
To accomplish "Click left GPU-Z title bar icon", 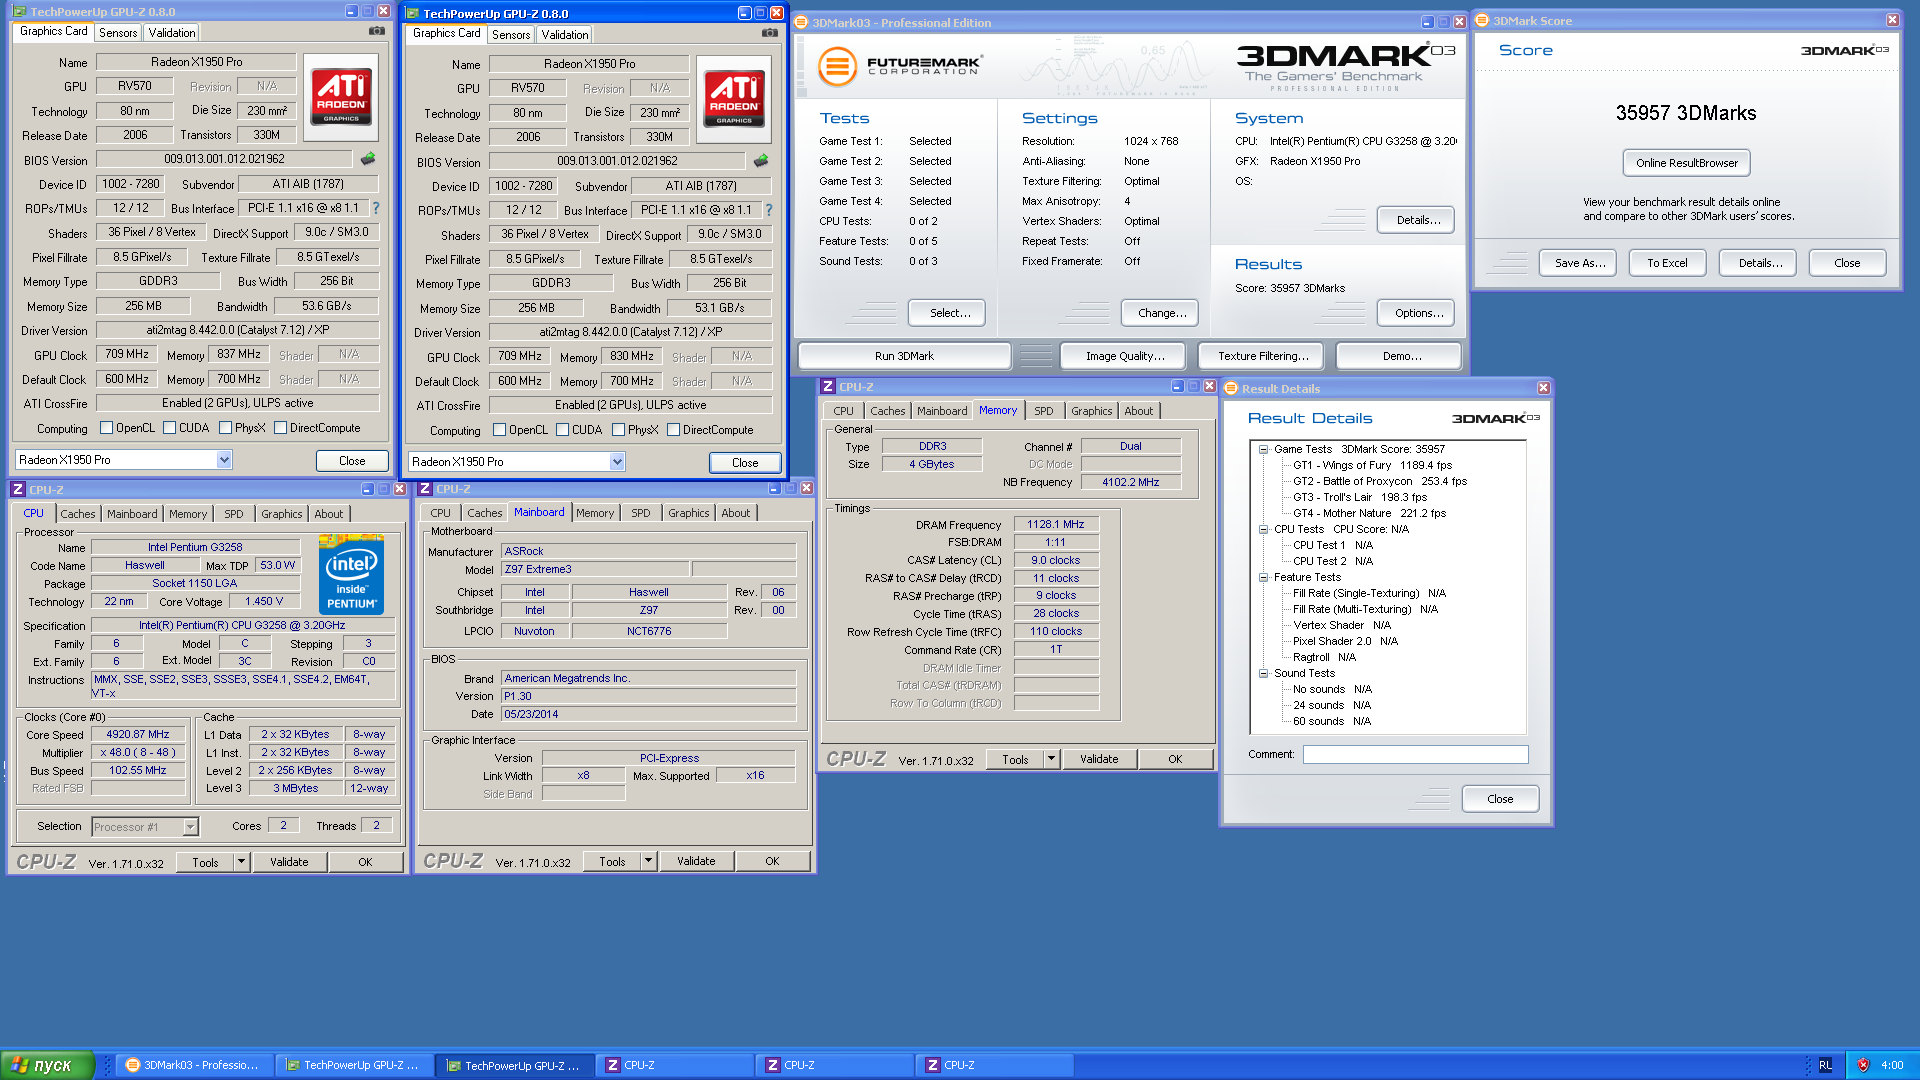I will pyautogui.click(x=19, y=12).
